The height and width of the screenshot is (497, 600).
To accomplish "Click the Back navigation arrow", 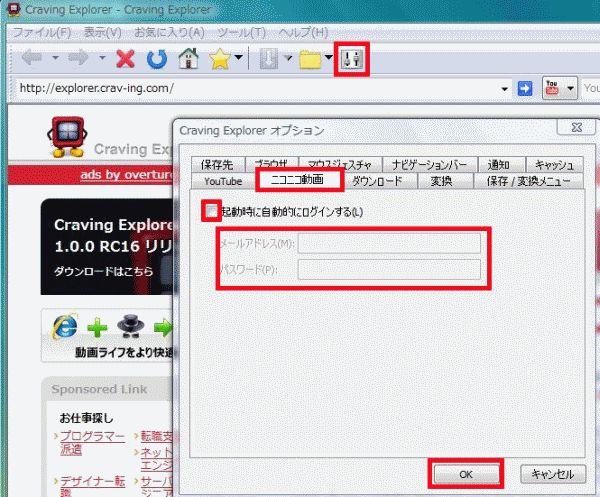I will pos(32,58).
